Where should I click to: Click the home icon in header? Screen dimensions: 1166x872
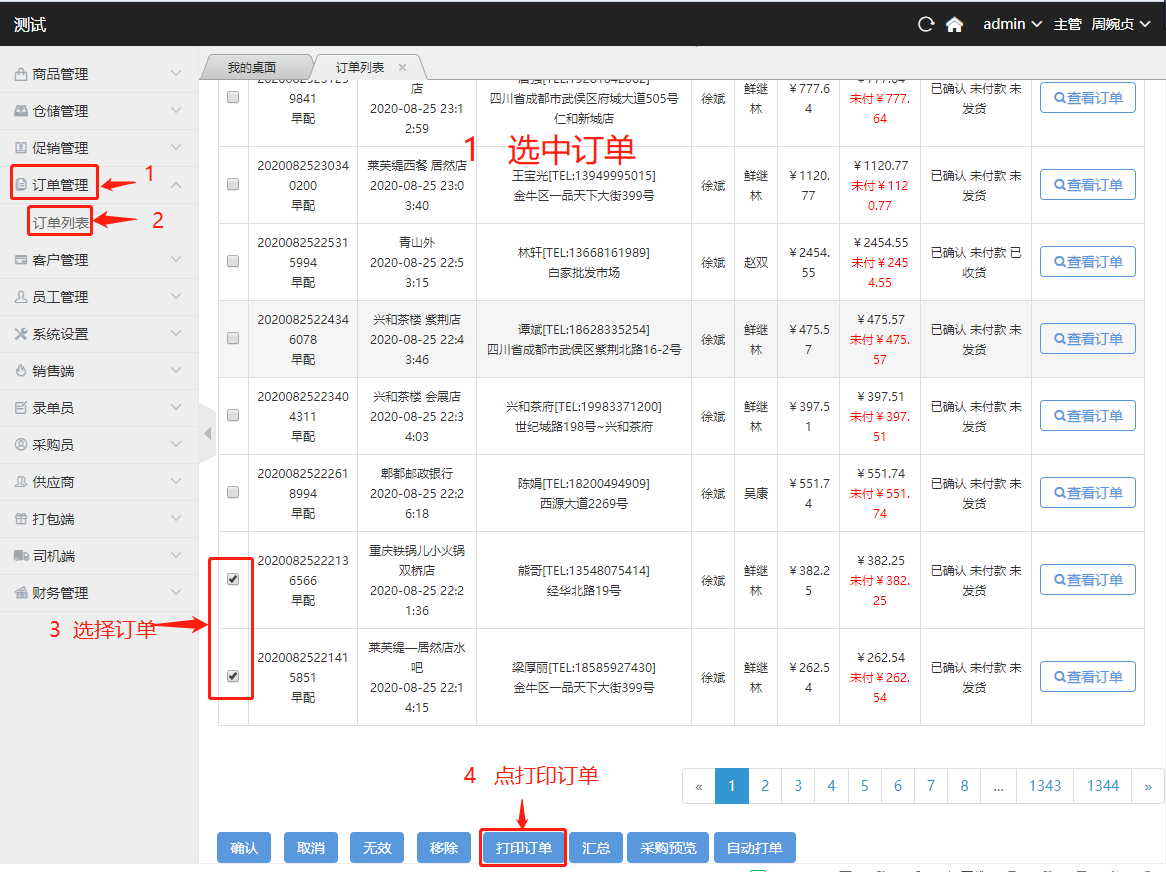pos(954,24)
